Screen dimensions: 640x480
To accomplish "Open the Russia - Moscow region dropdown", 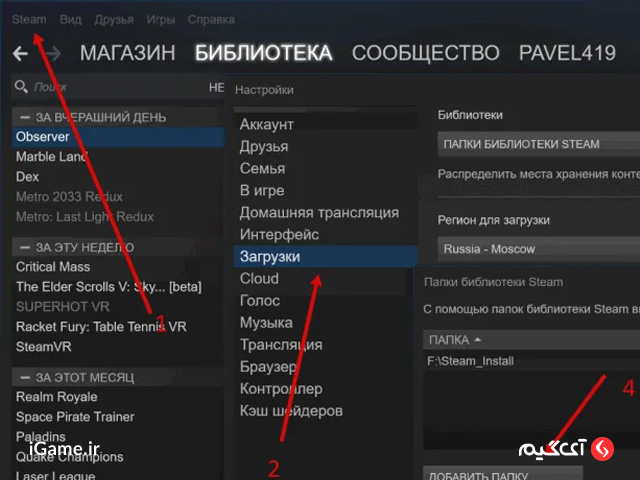I will (x=539, y=249).
